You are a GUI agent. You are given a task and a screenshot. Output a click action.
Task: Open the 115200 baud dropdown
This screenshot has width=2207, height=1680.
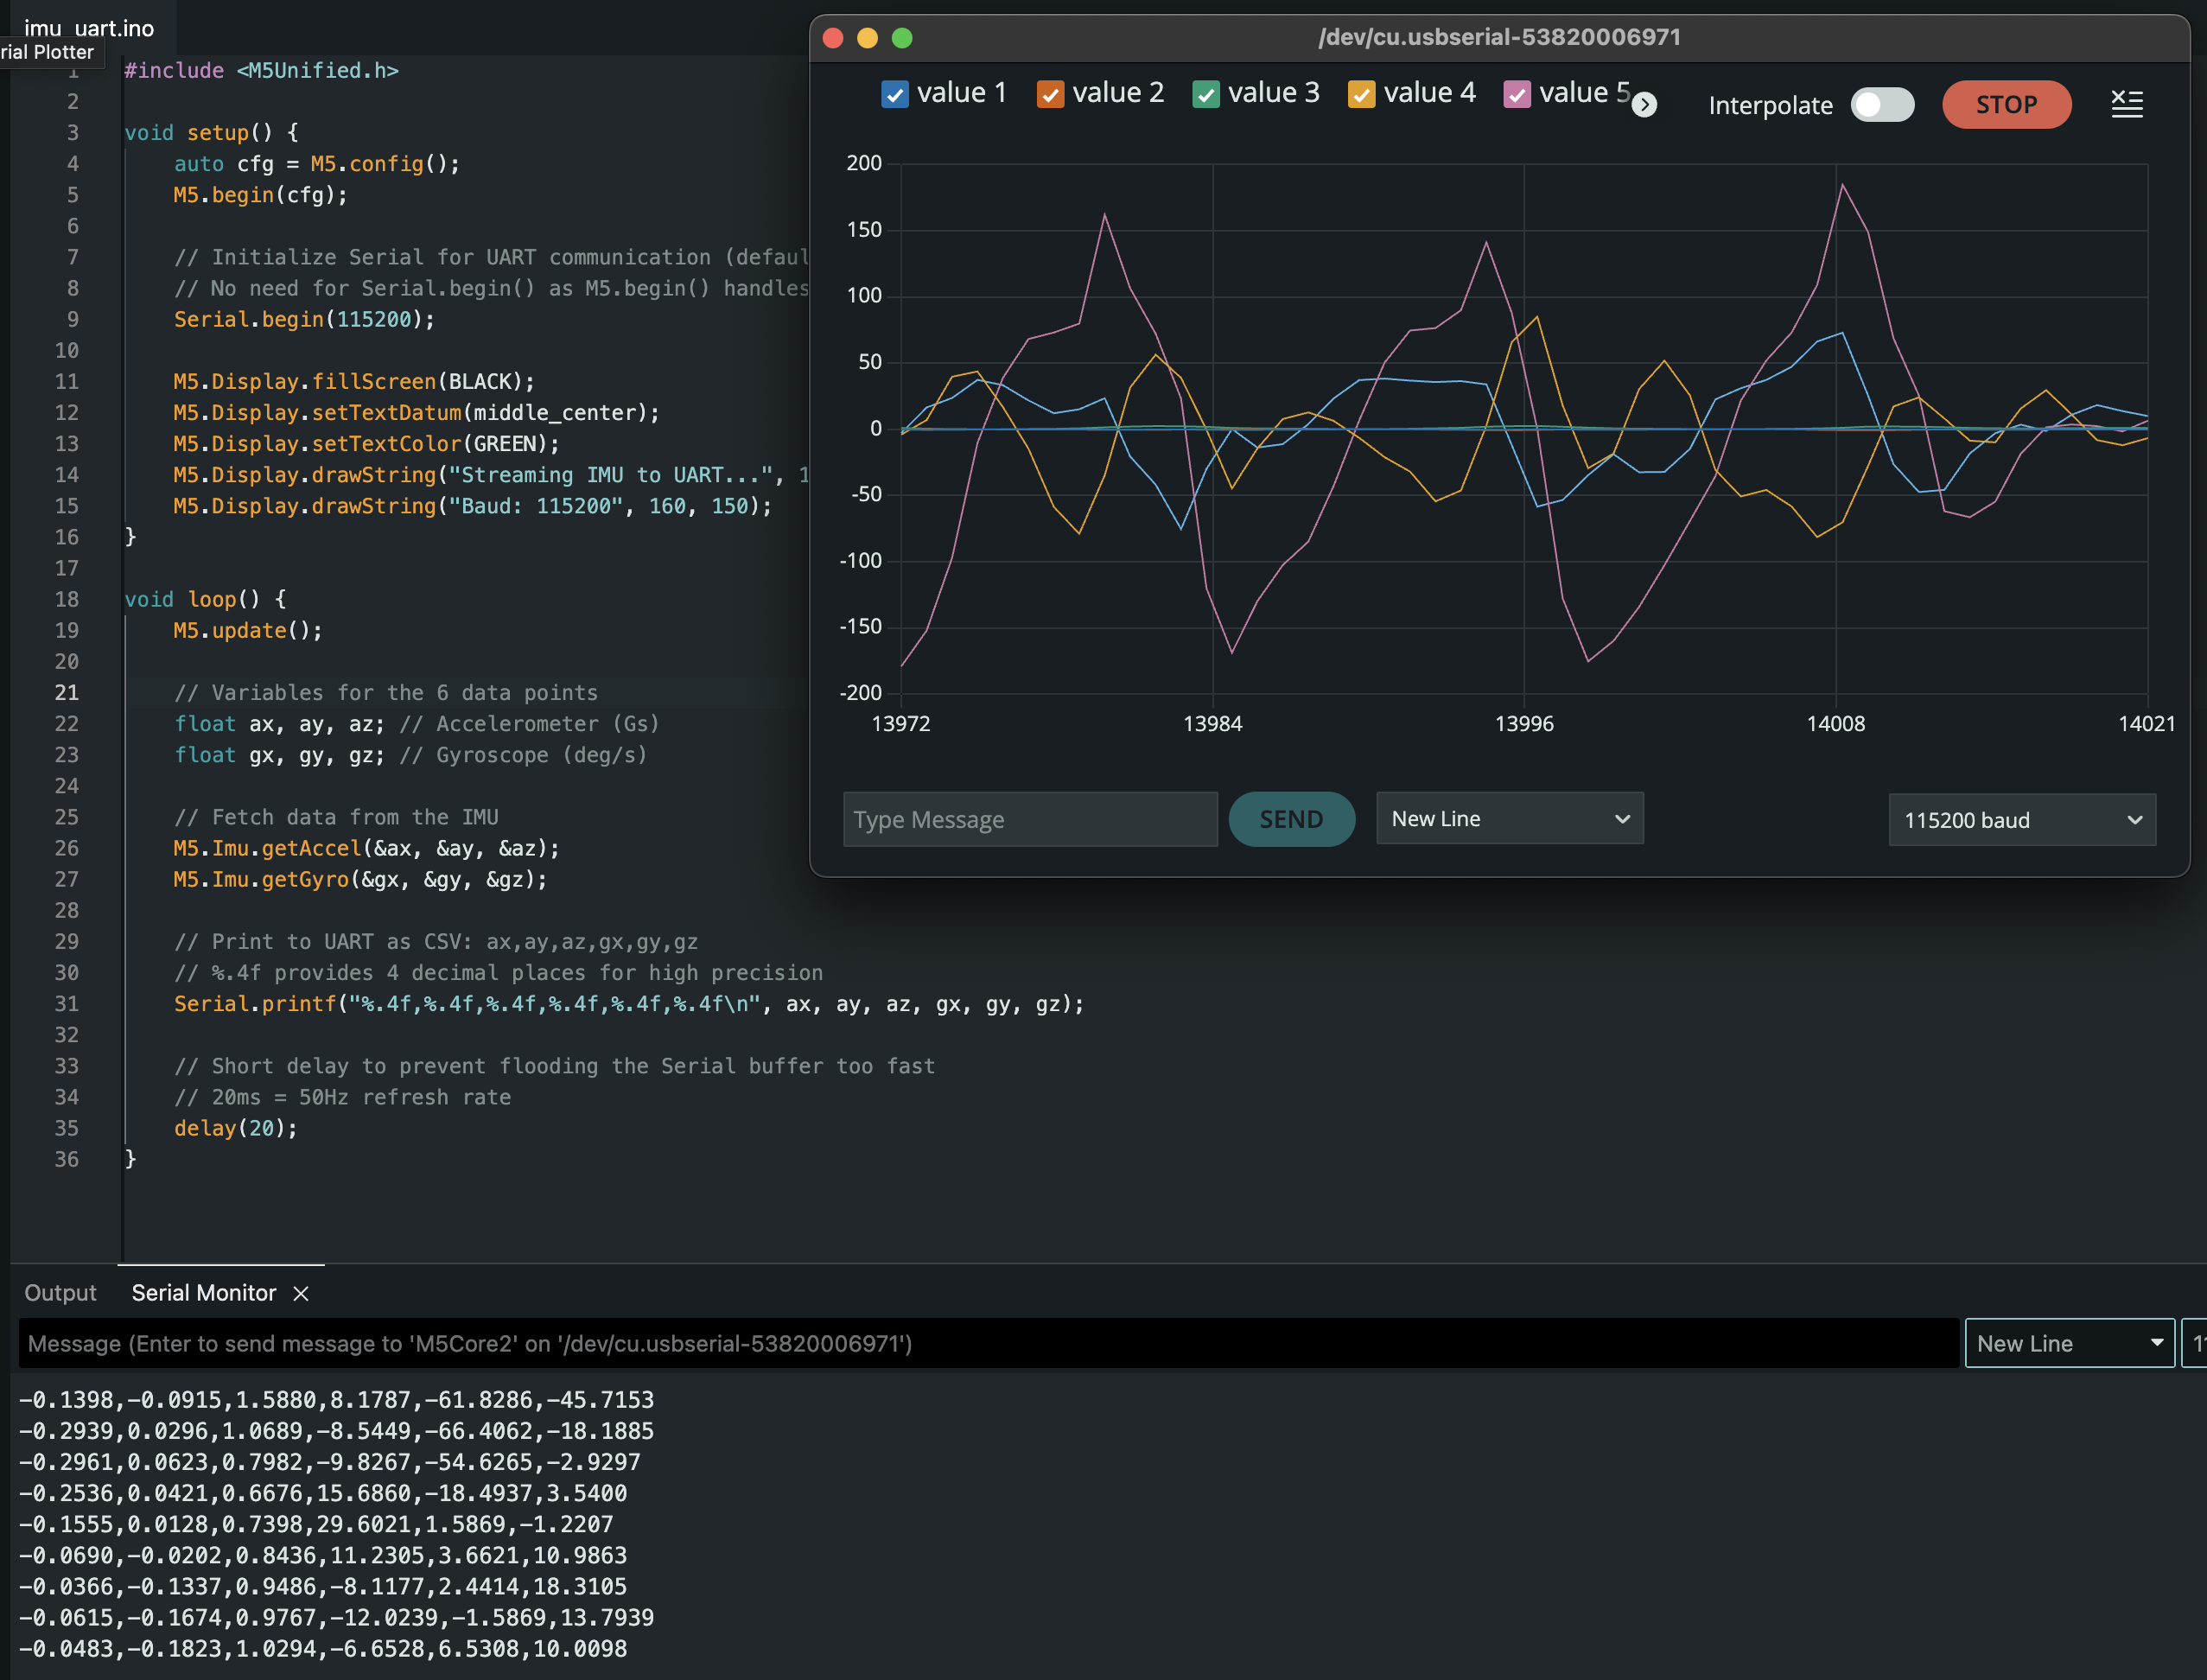tap(2021, 820)
